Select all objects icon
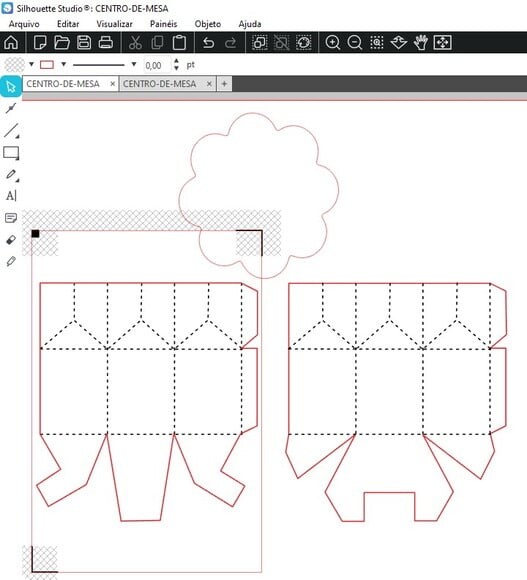Screen dimensions: 527x580 260,43
